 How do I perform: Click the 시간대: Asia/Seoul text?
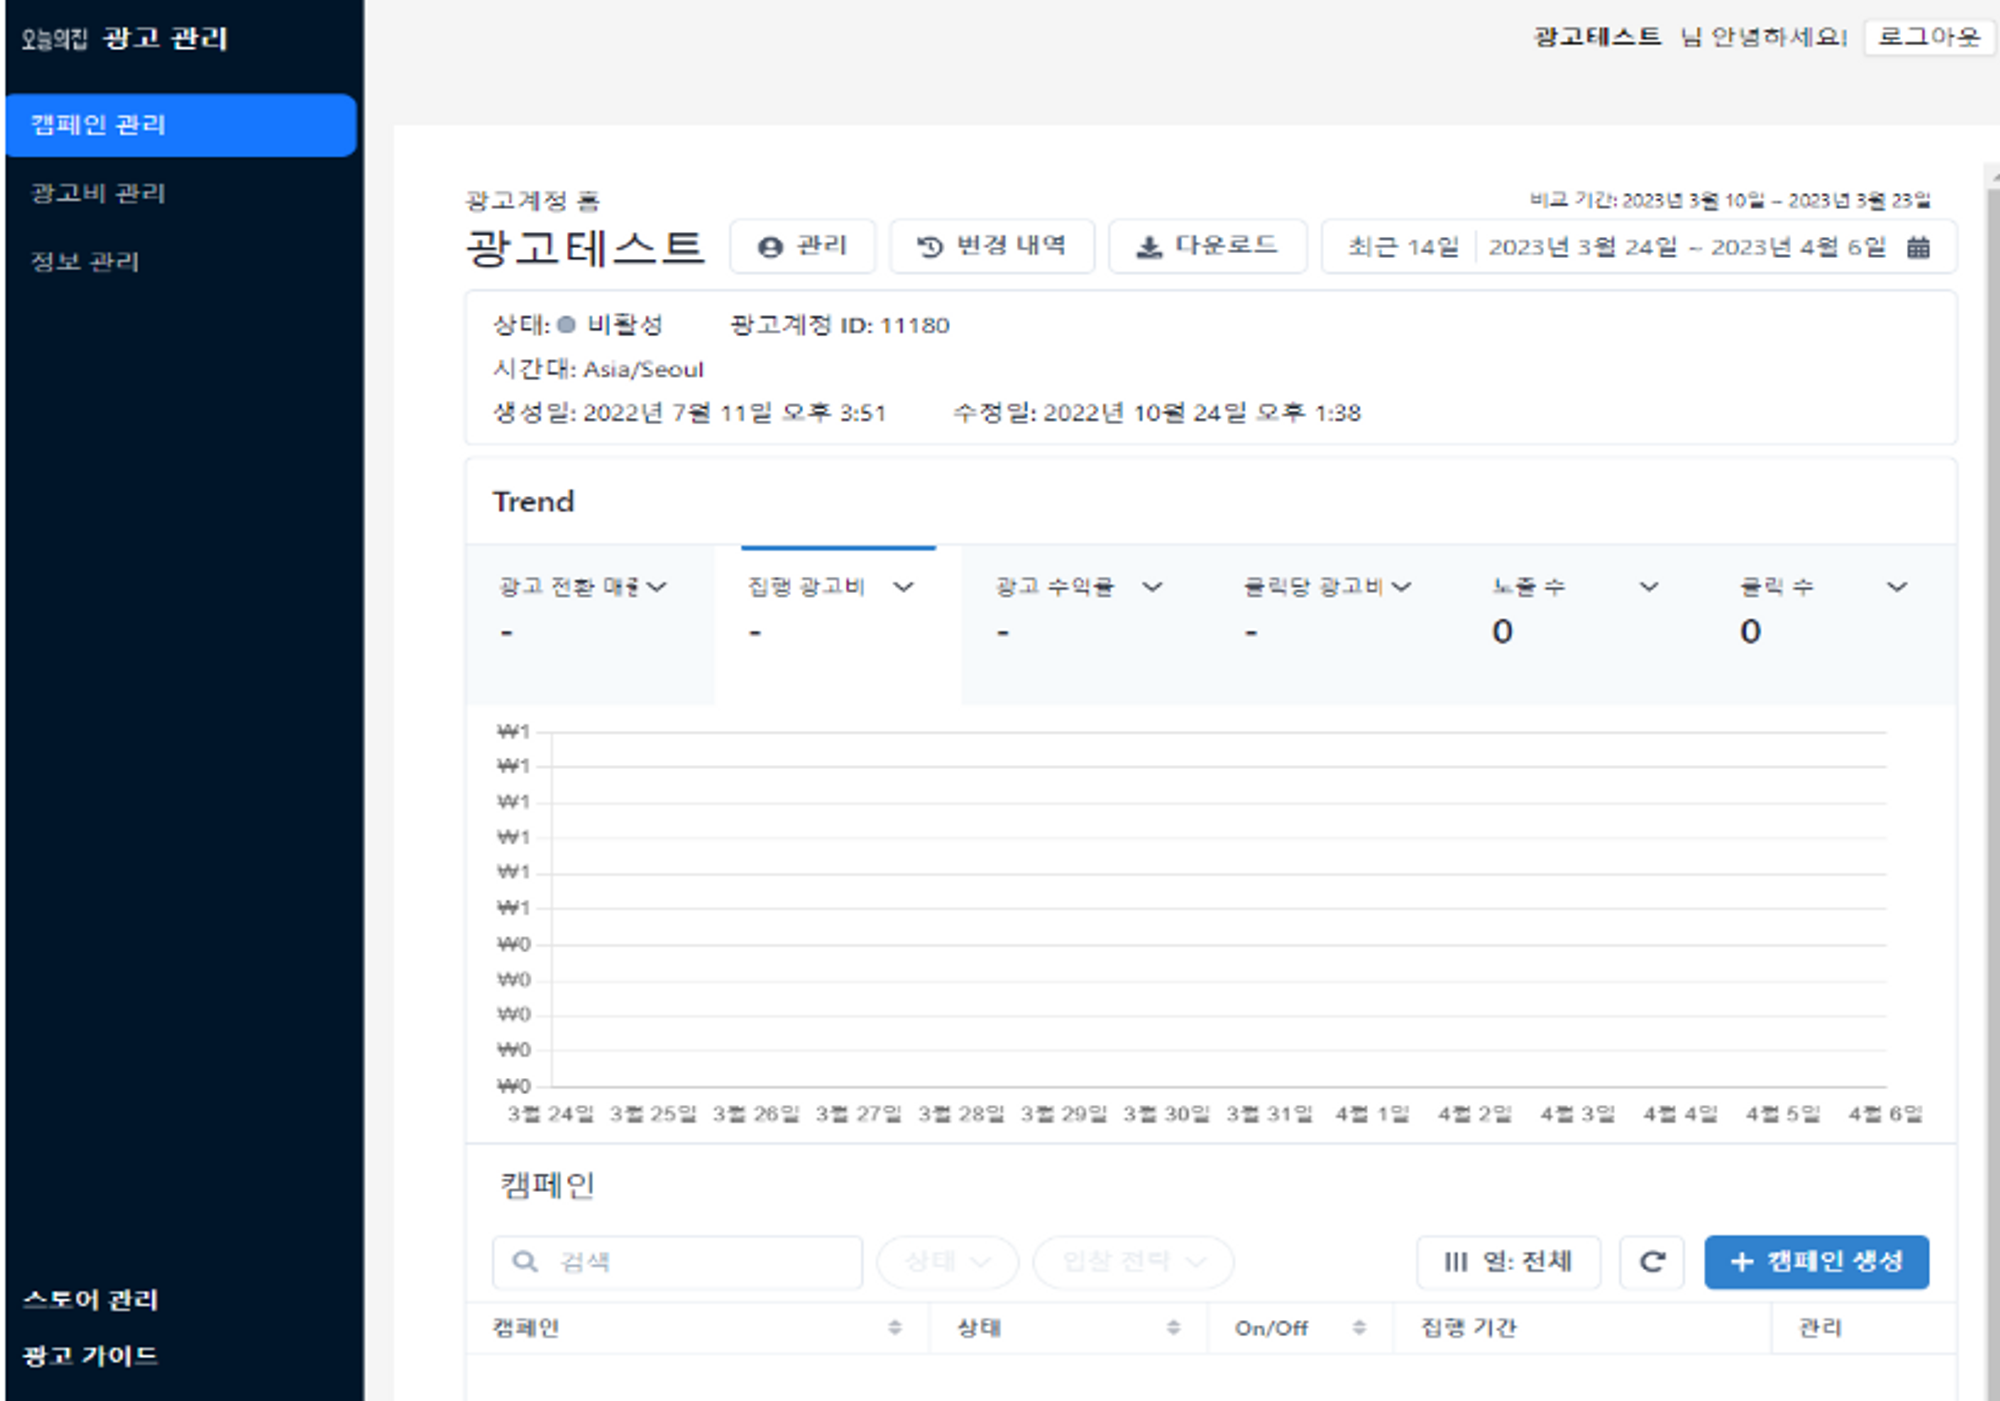click(x=598, y=369)
